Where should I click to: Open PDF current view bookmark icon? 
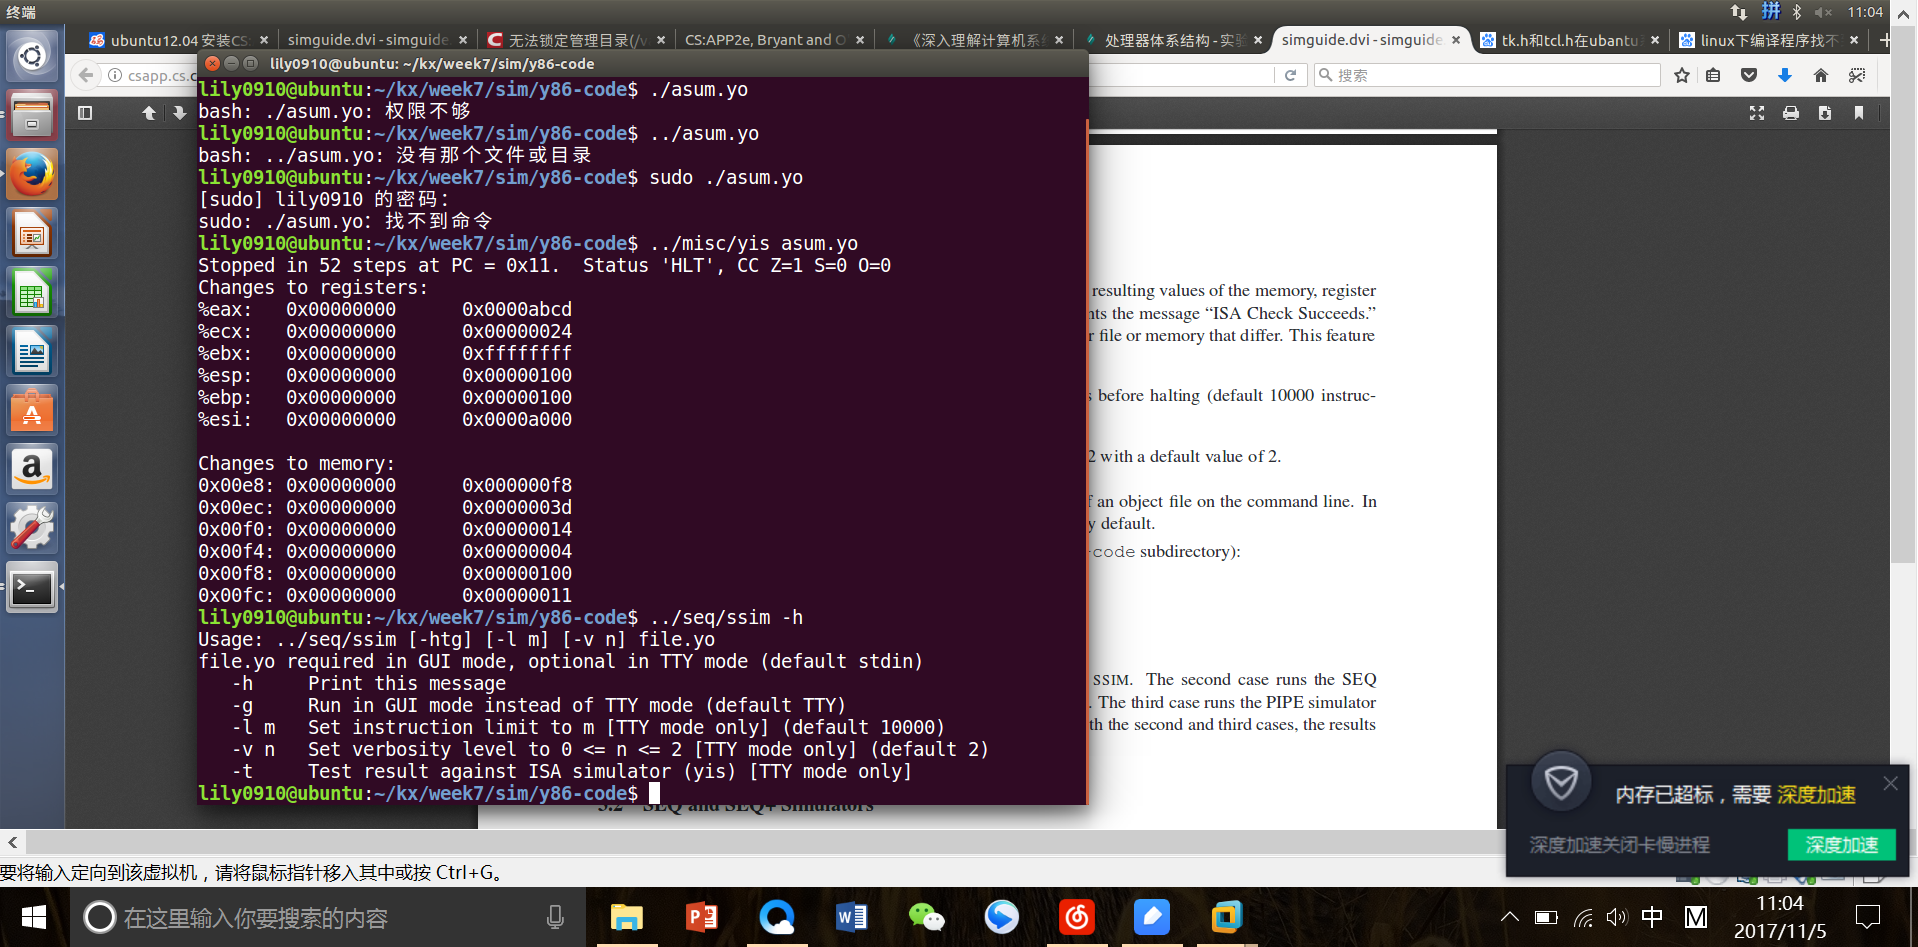1859,113
